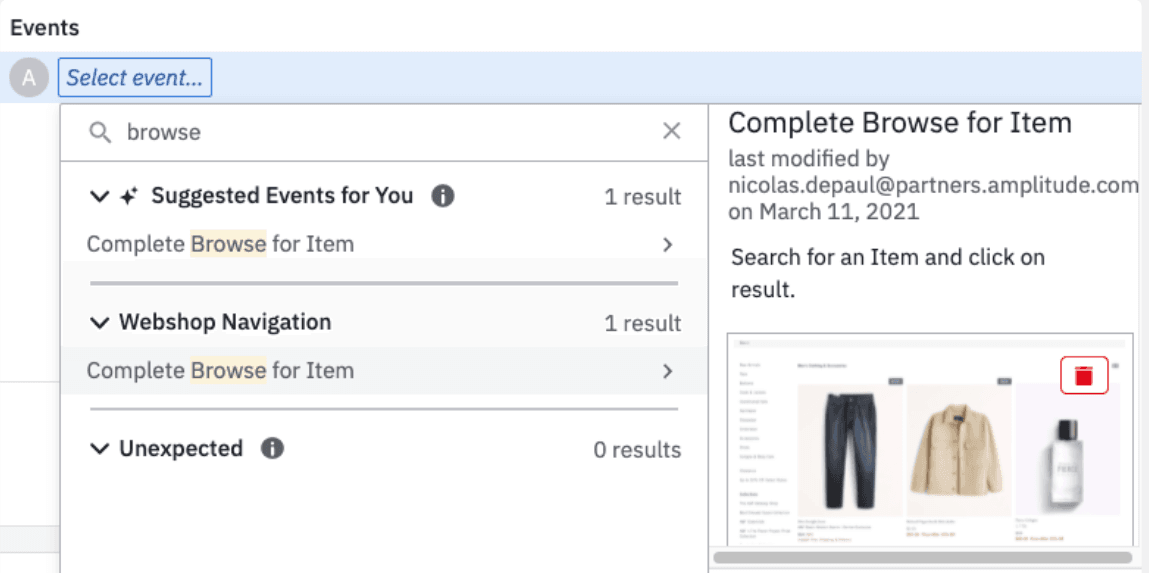Click info icon next to Suggested Events for You
This screenshot has width=1149, height=573.
click(442, 196)
